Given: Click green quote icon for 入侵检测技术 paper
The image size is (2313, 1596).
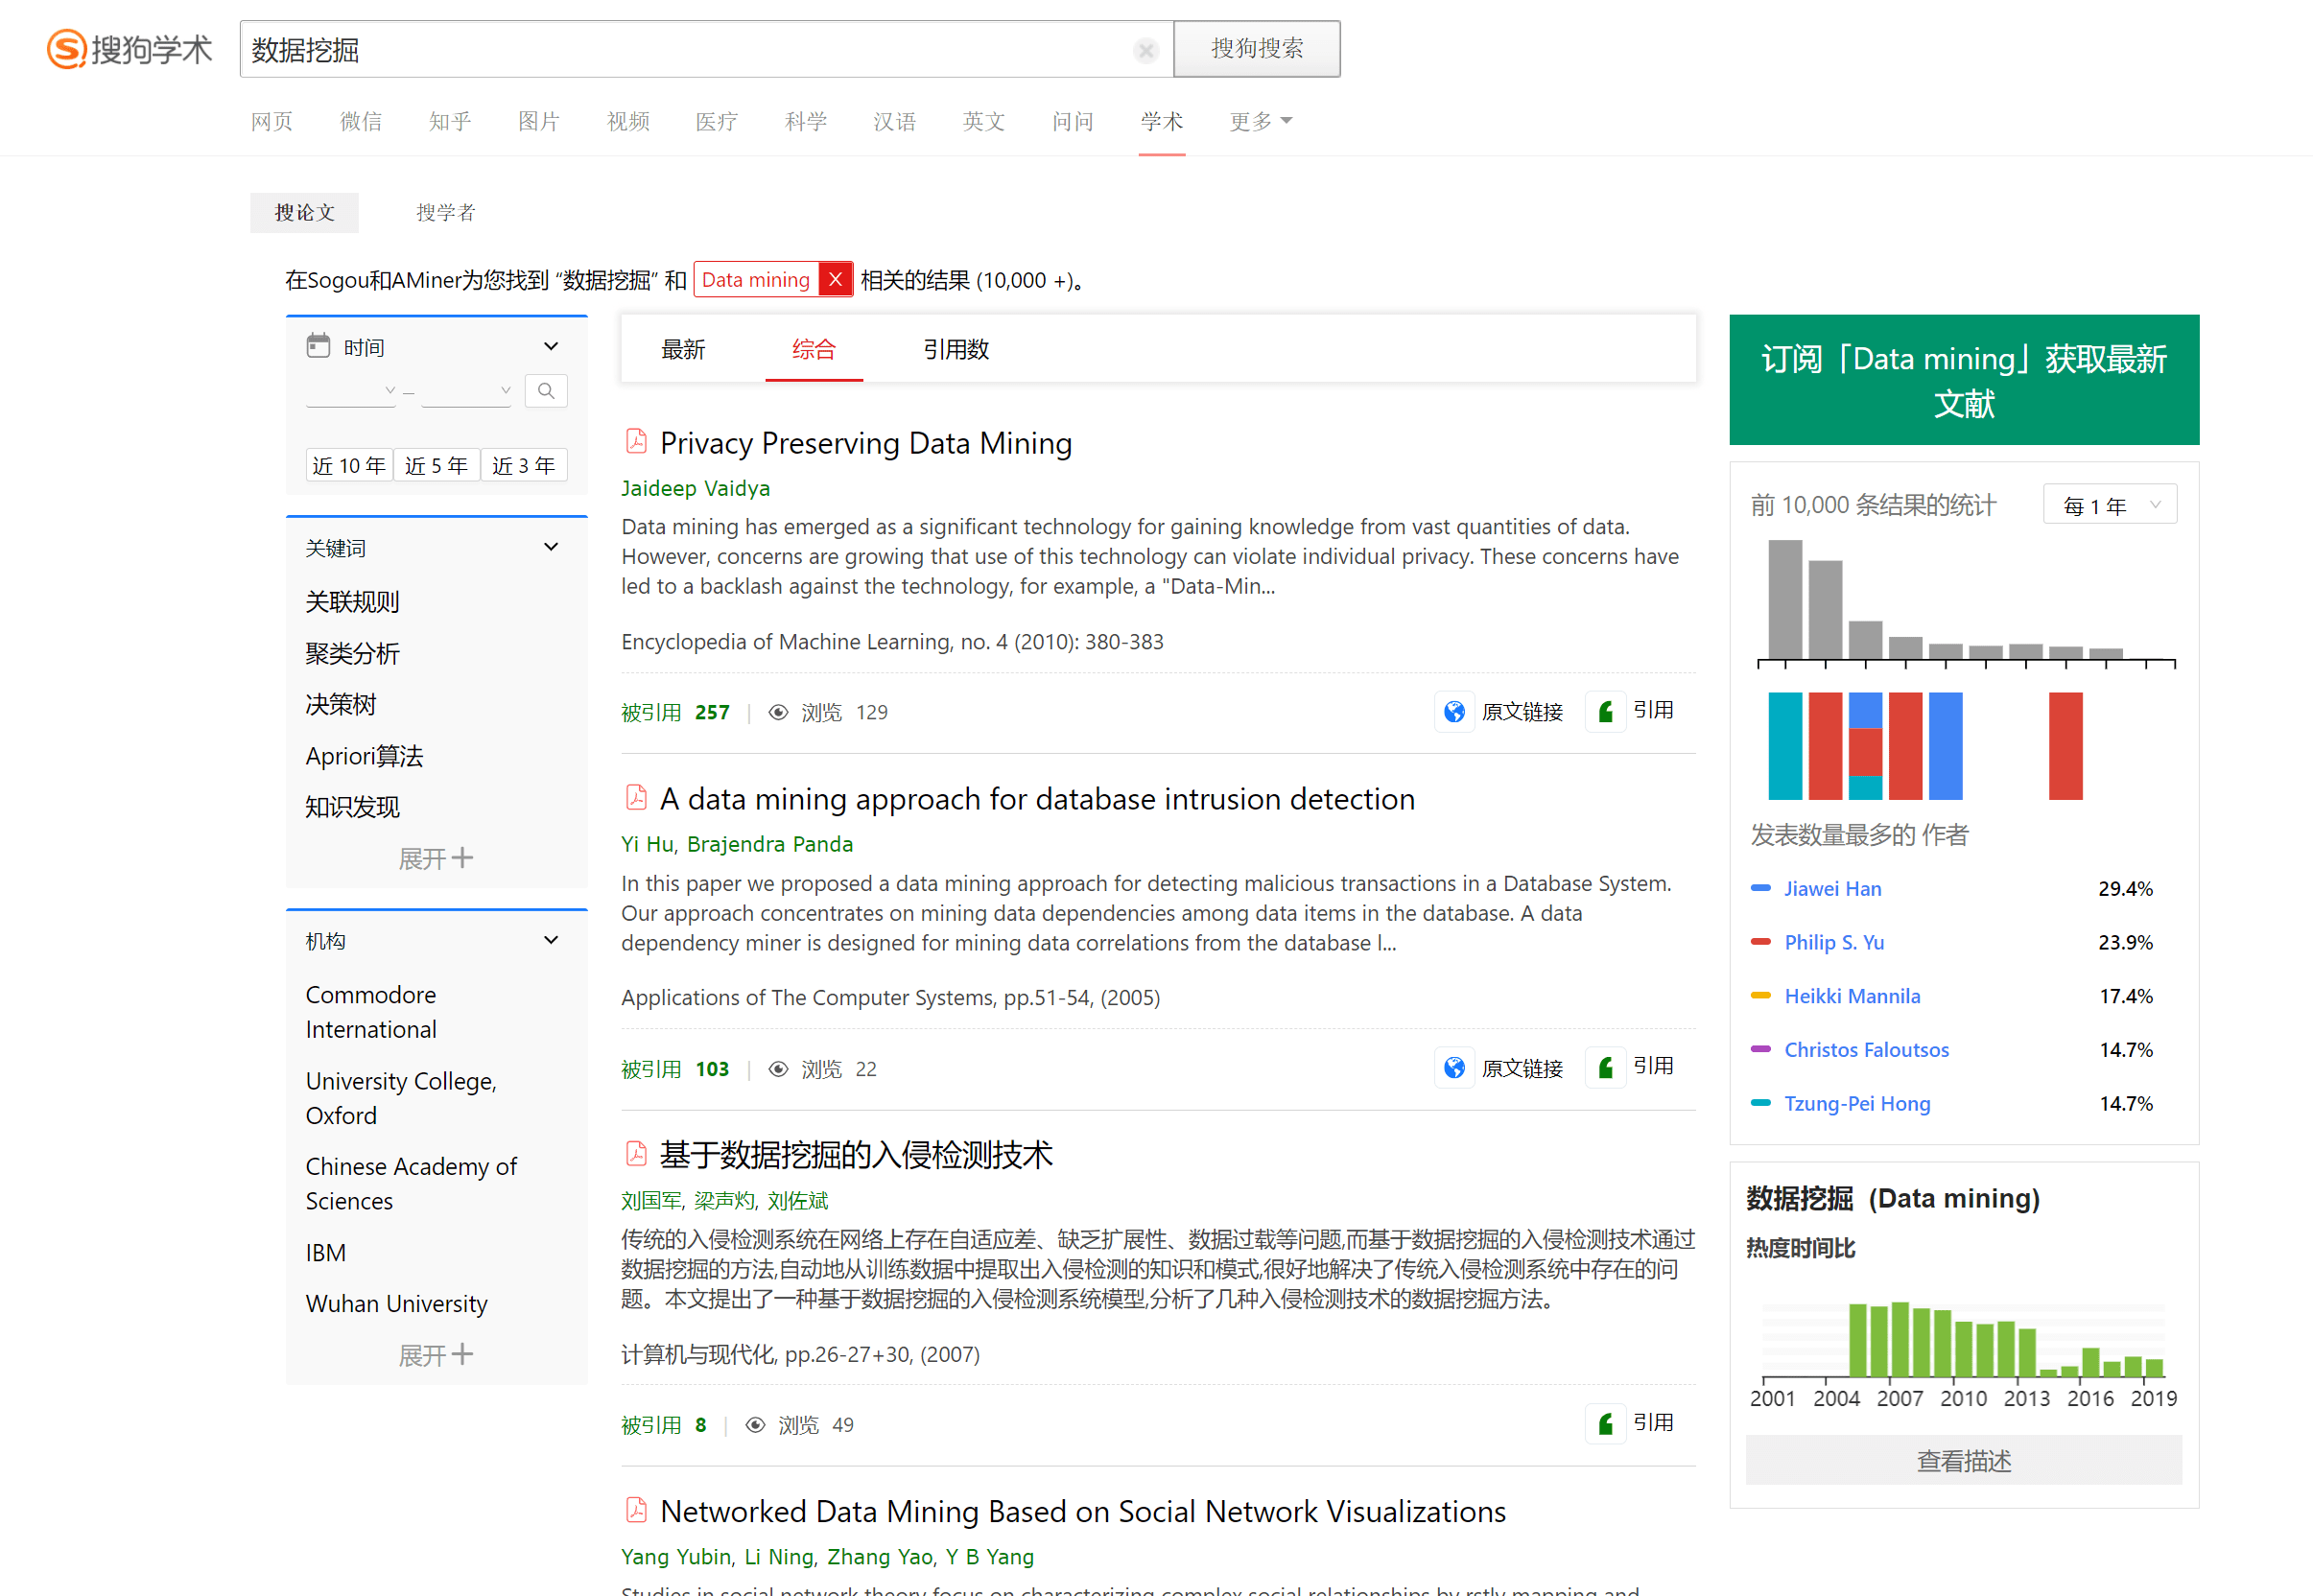Looking at the screenshot, I should point(1606,1424).
